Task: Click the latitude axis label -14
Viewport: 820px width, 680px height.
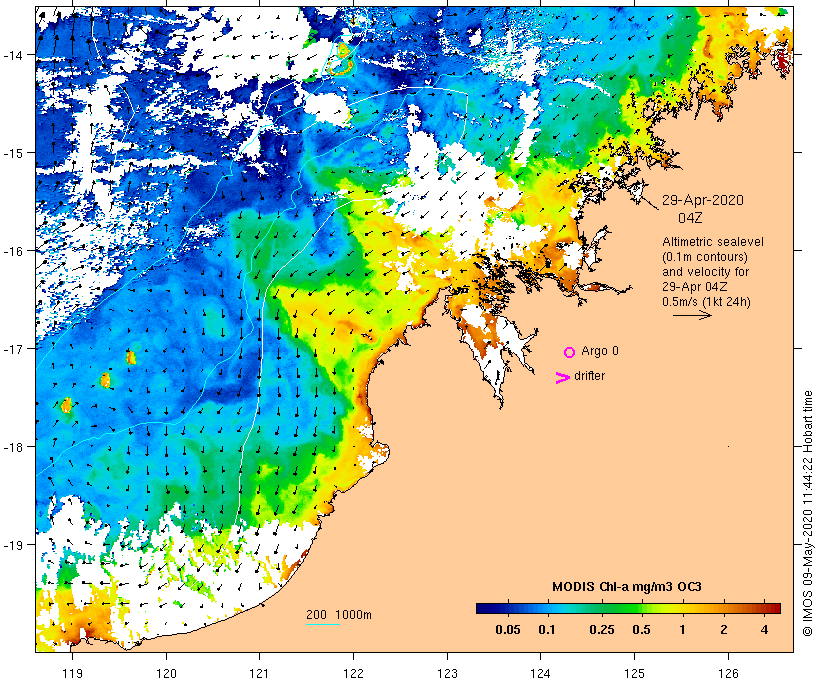Action: 12,55
